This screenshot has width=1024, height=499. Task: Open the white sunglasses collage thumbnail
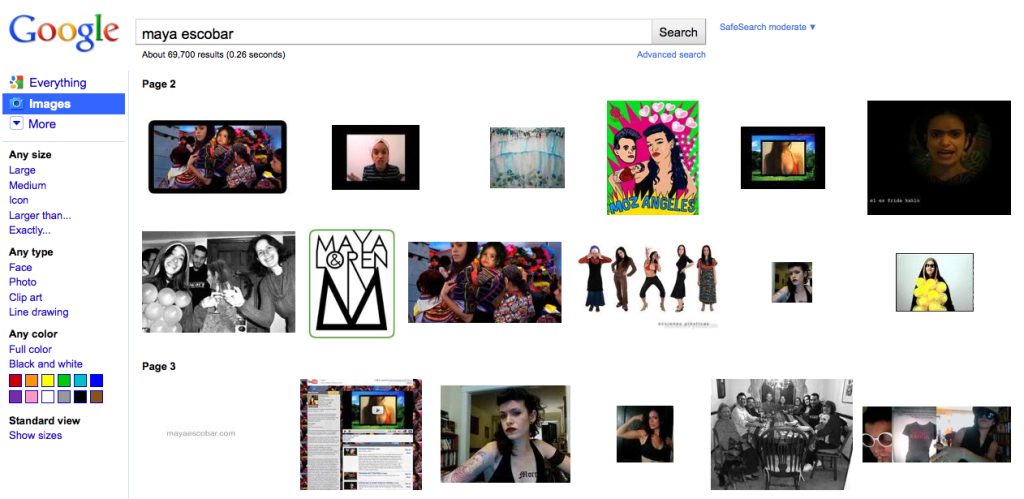(936, 434)
